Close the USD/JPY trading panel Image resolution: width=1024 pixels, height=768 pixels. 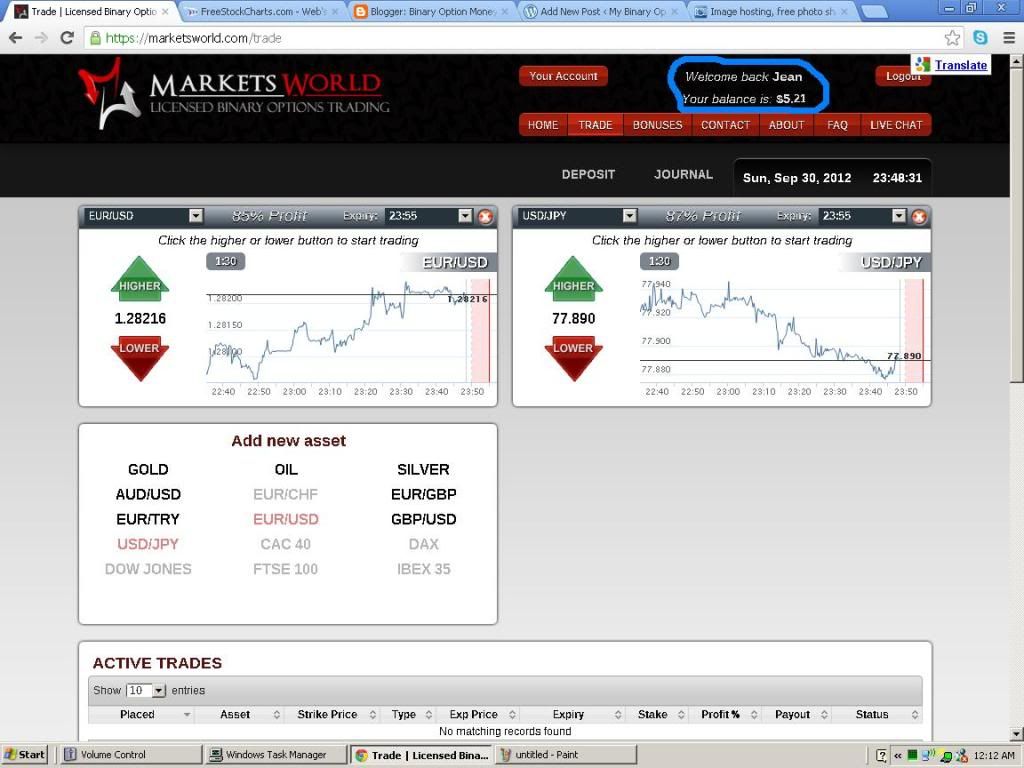[919, 216]
